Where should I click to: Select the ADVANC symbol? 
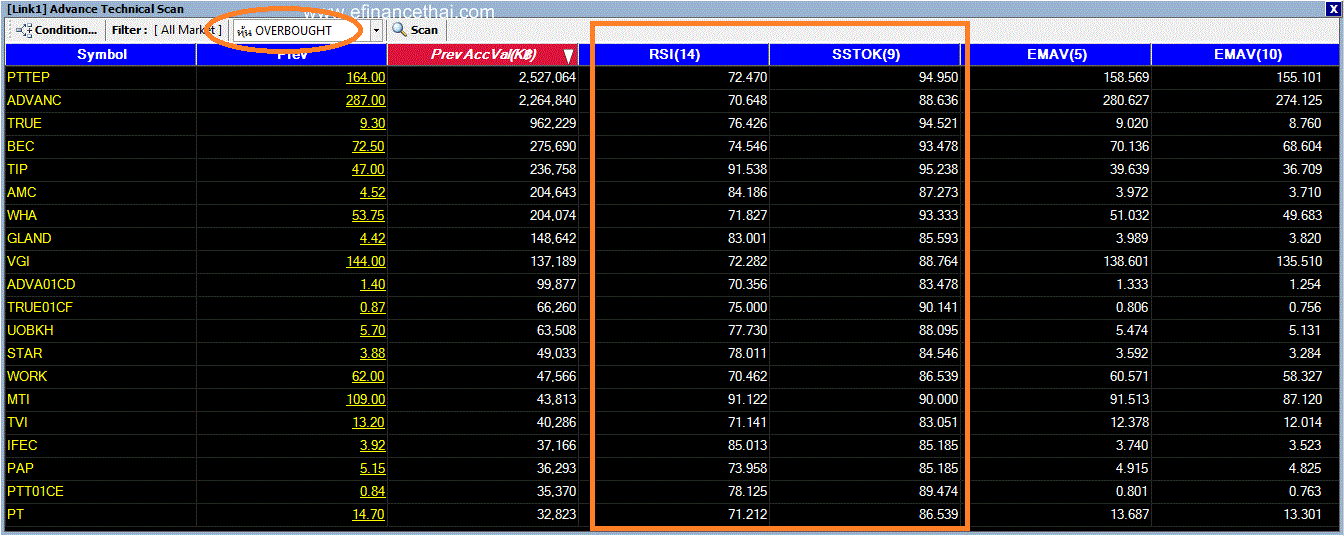tap(34, 100)
